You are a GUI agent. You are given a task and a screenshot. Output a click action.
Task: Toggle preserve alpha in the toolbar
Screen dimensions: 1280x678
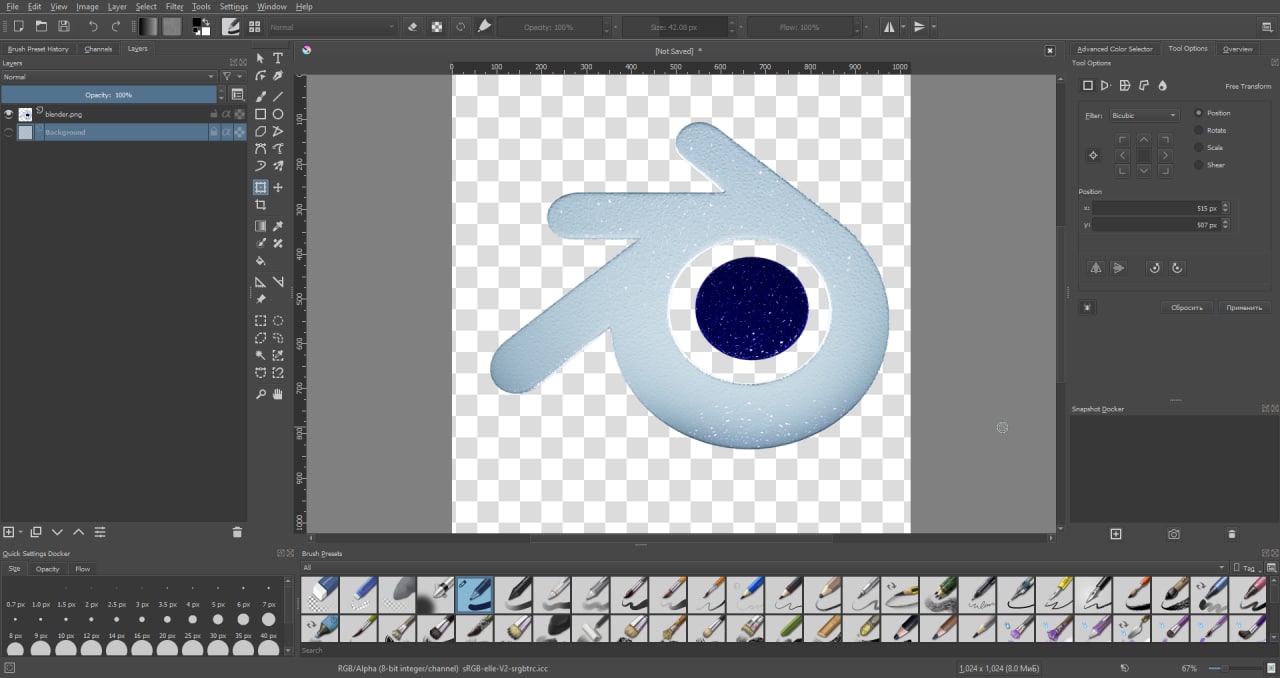436,27
